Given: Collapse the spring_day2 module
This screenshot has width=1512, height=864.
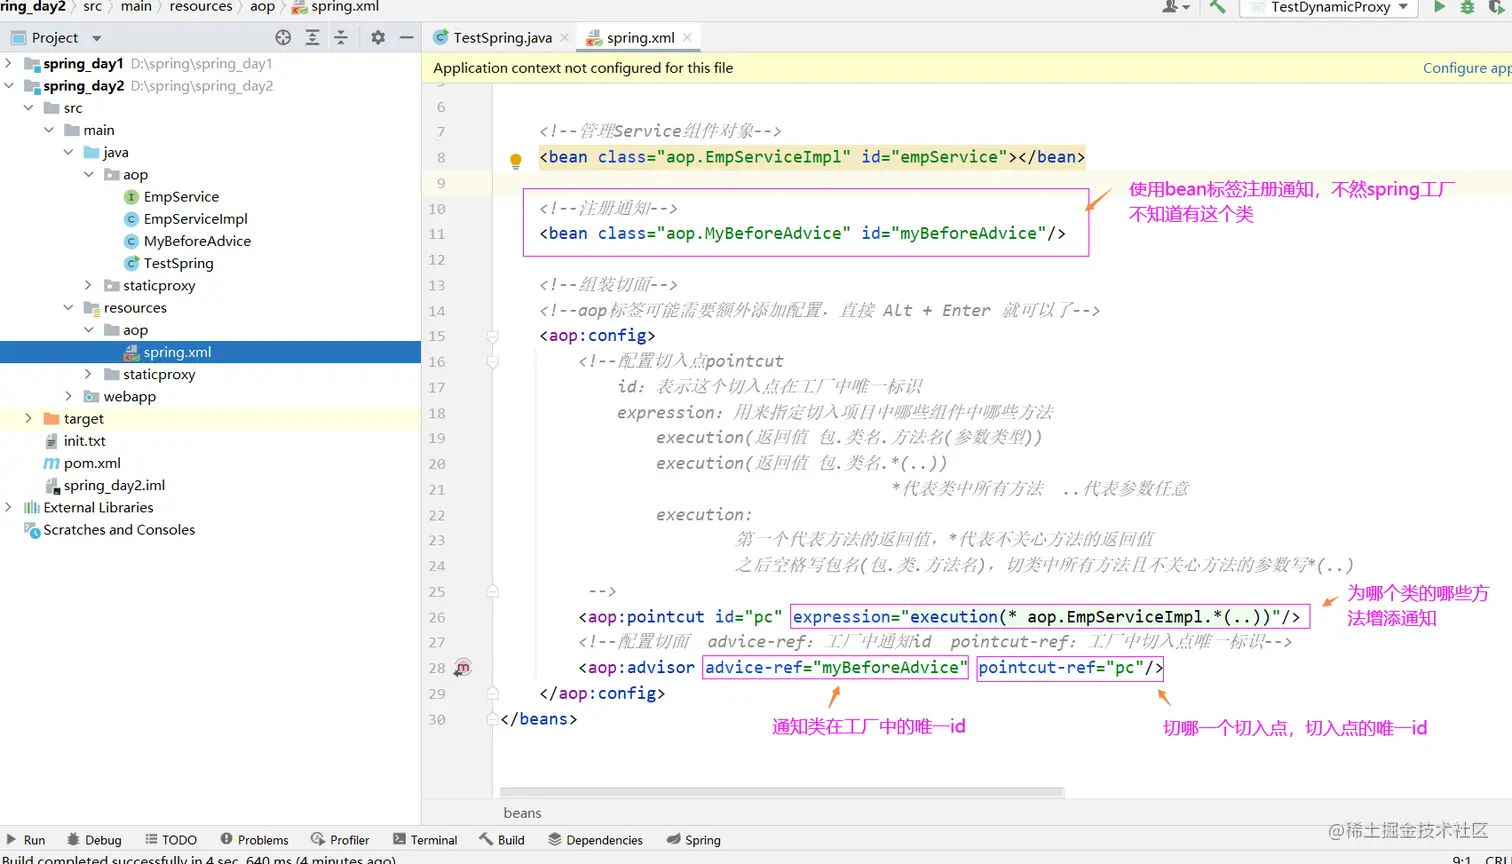Looking at the screenshot, I should (9, 85).
